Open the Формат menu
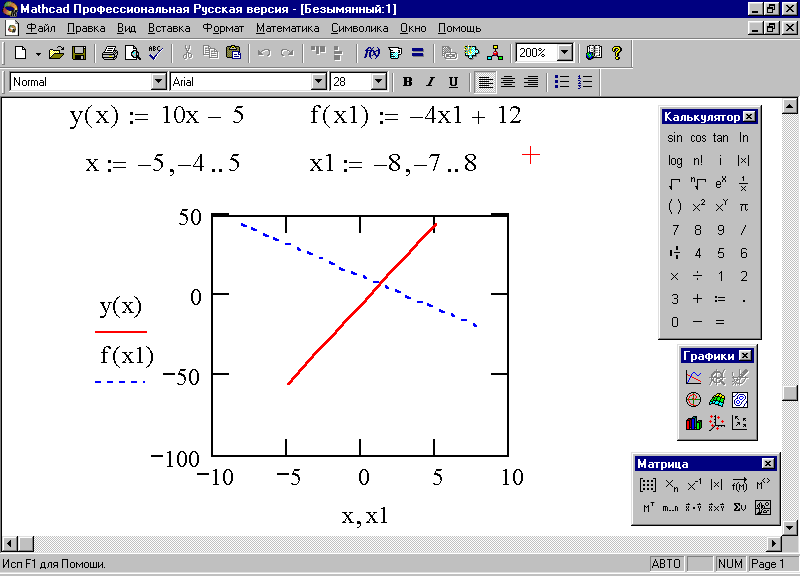The width and height of the screenshot is (800, 576). (223, 28)
